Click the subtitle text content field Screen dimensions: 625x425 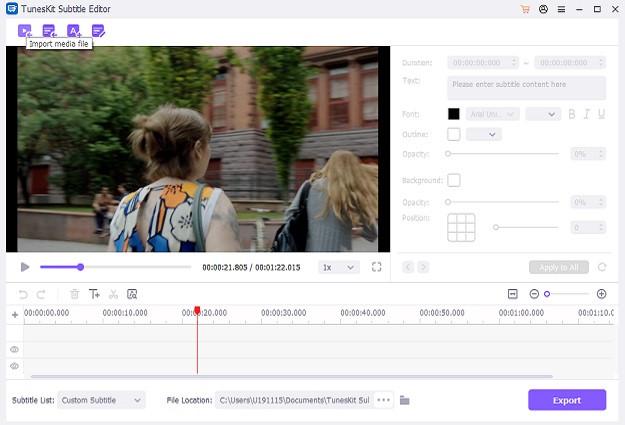(x=527, y=88)
